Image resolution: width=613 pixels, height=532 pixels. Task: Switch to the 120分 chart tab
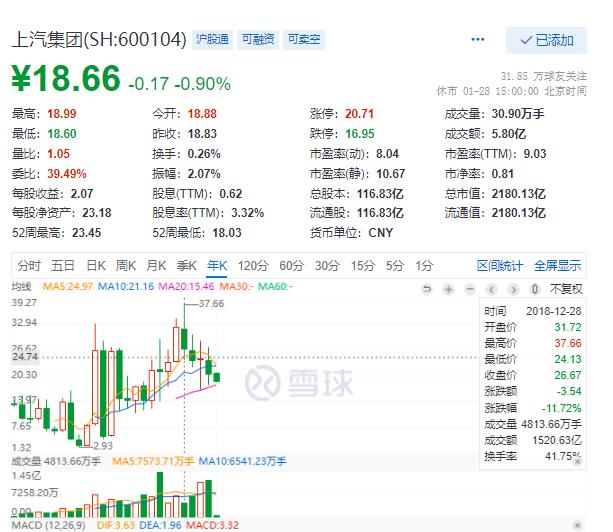[x=253, y=266]
